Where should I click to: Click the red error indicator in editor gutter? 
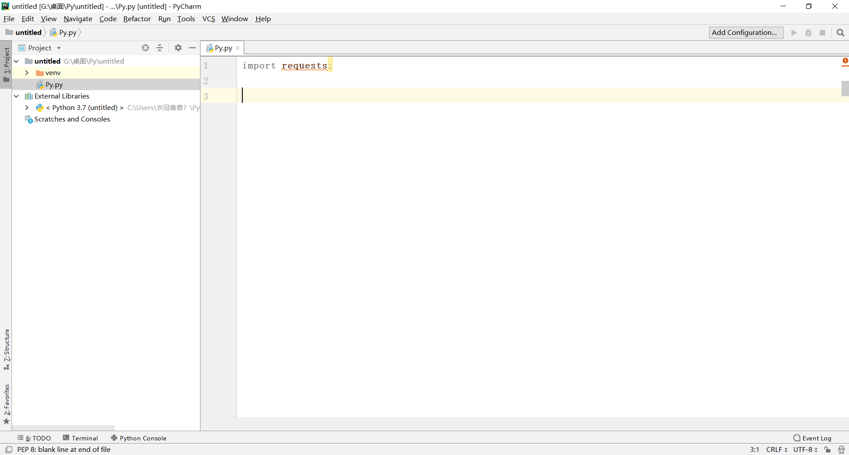point(844,61)
